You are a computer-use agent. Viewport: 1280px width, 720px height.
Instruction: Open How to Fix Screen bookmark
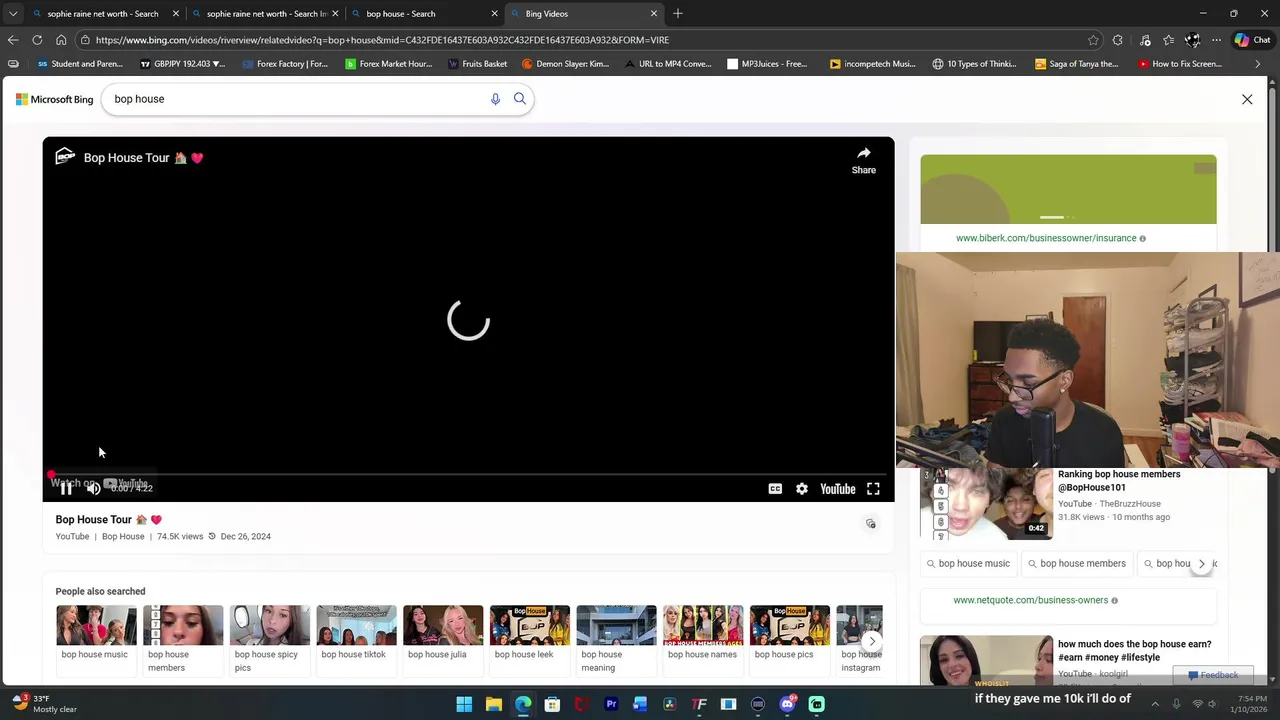click(x=1180, y=64)
